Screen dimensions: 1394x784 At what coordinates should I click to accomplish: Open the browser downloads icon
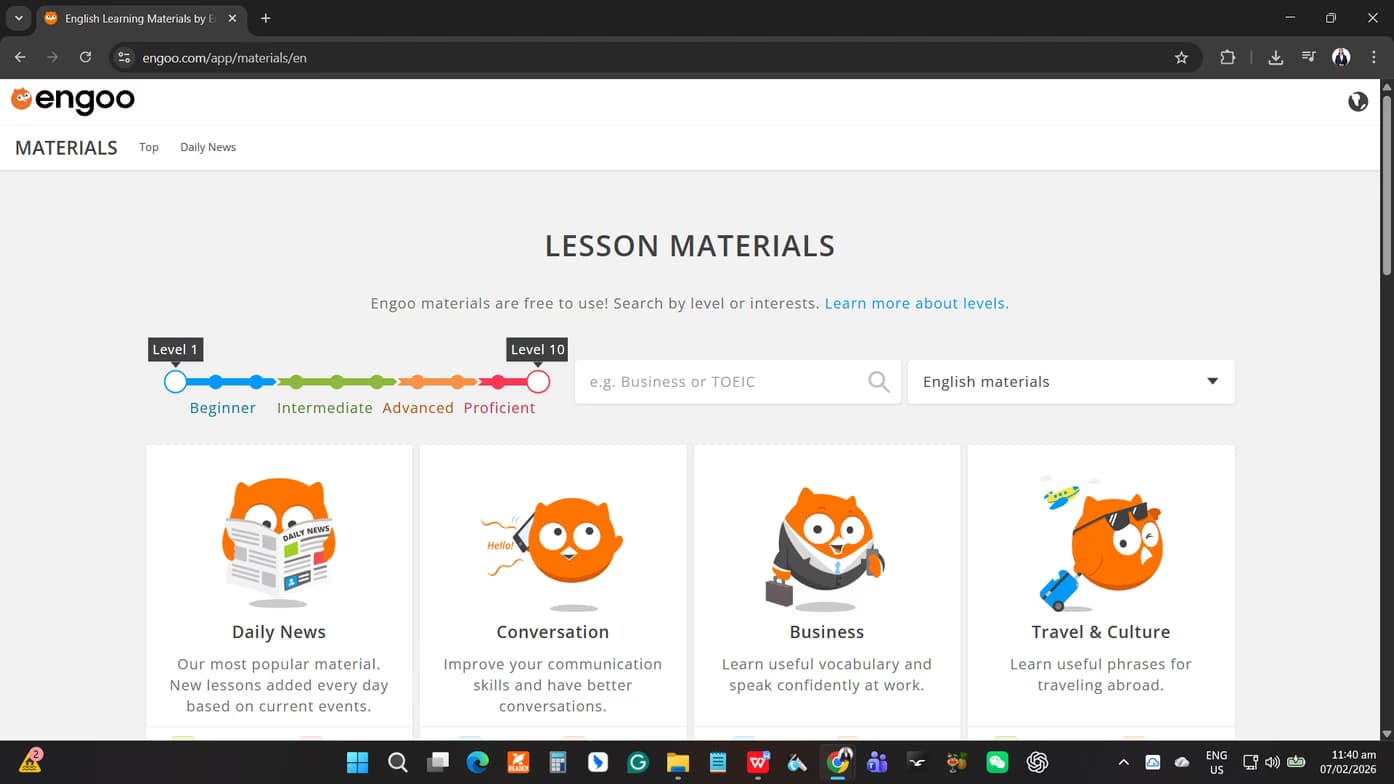tap(1275, 57)
